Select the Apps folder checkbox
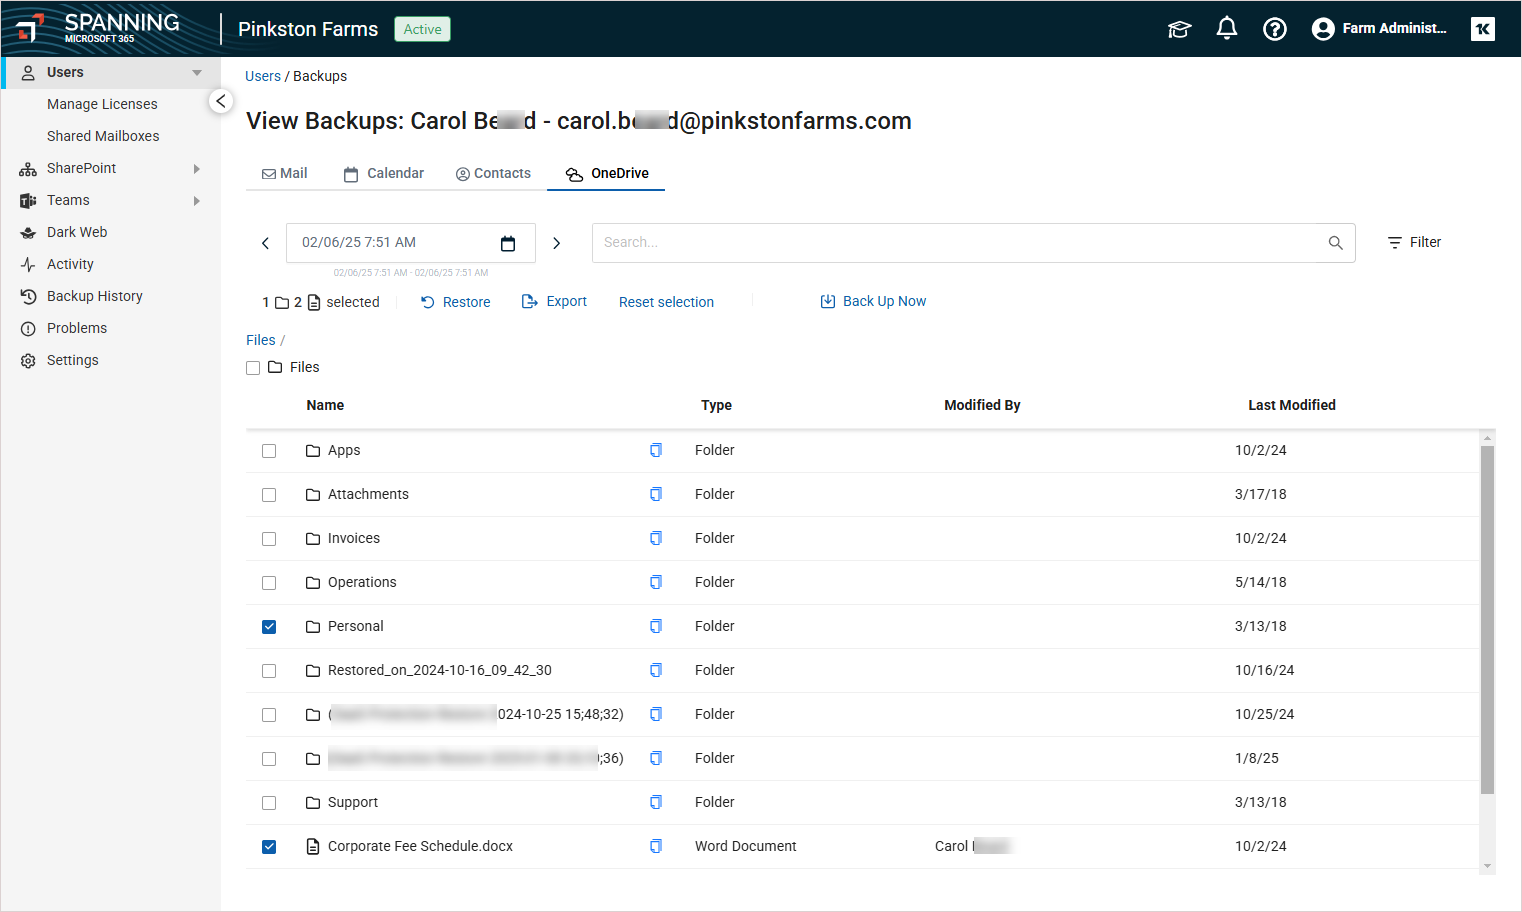The height and width of the screenshot is (912, 1522). coord(269,451)
